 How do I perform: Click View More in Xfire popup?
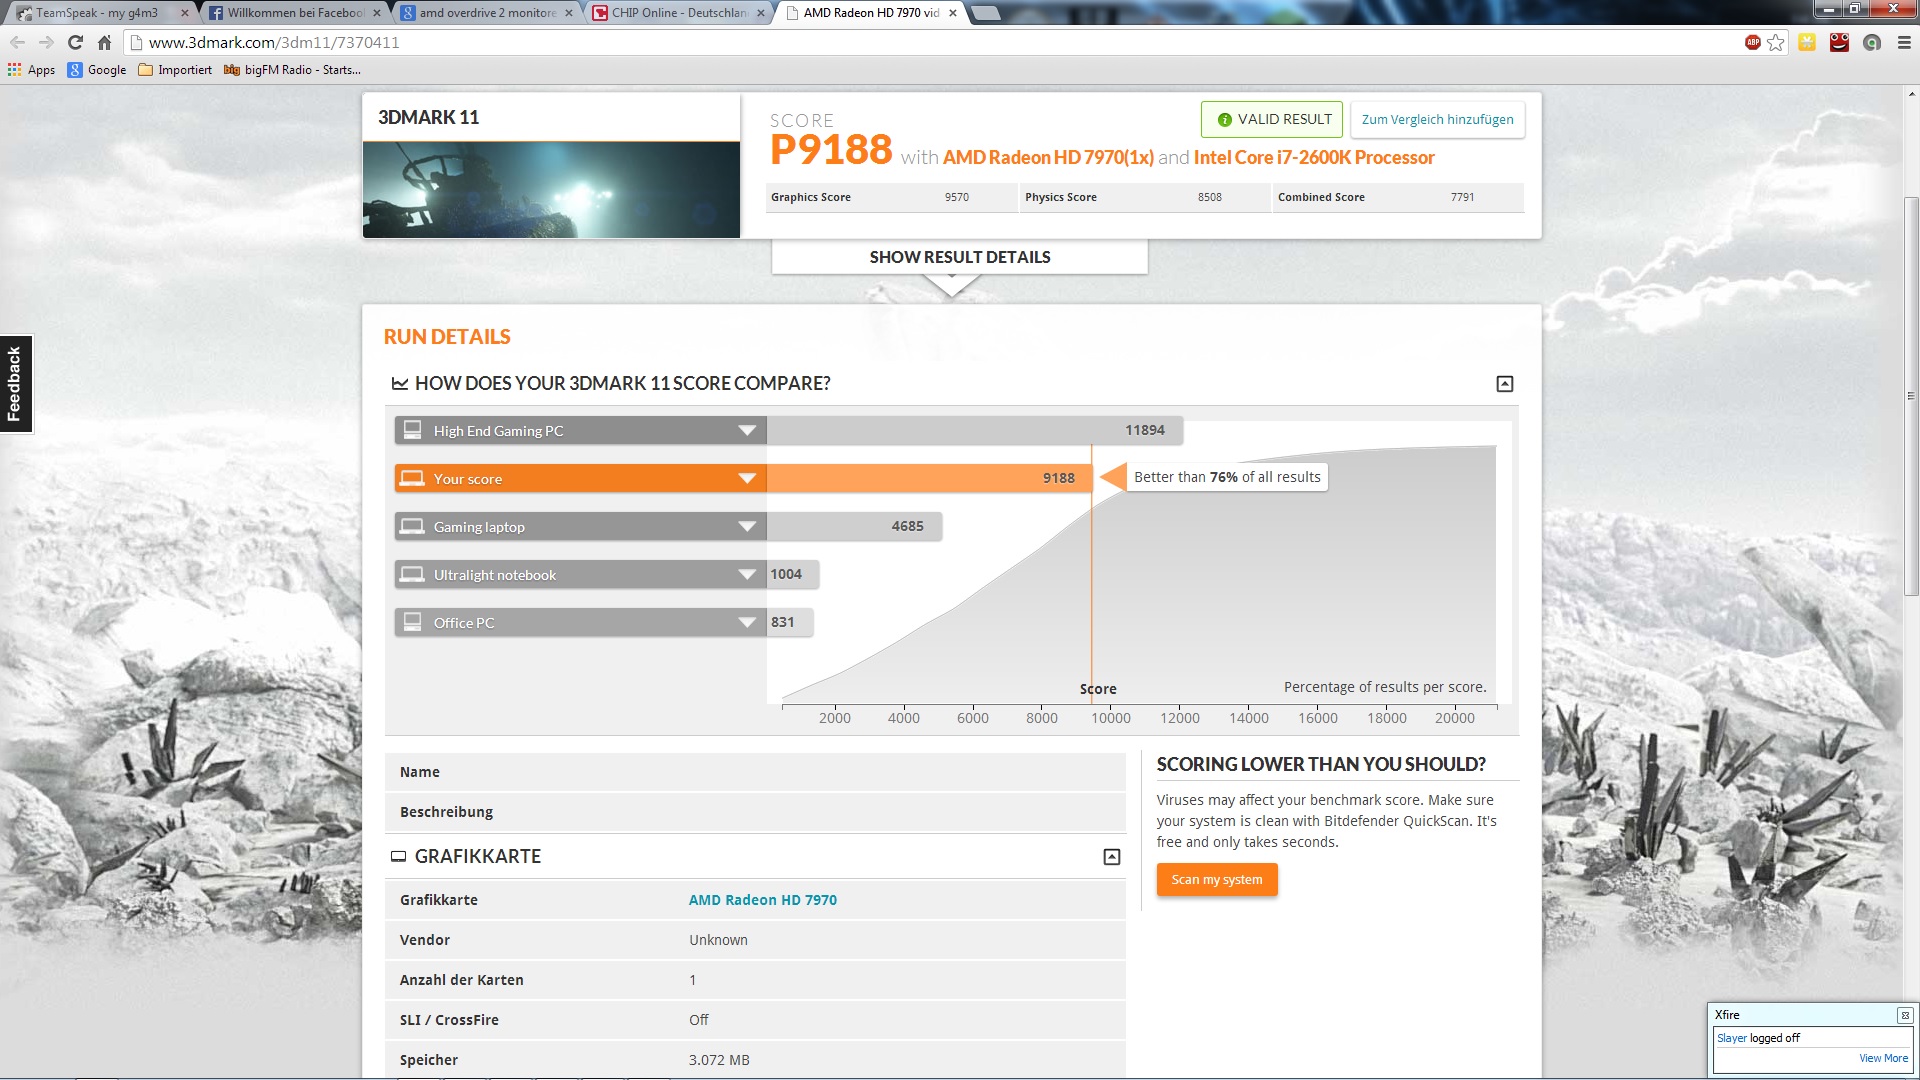point(1883,1058)
